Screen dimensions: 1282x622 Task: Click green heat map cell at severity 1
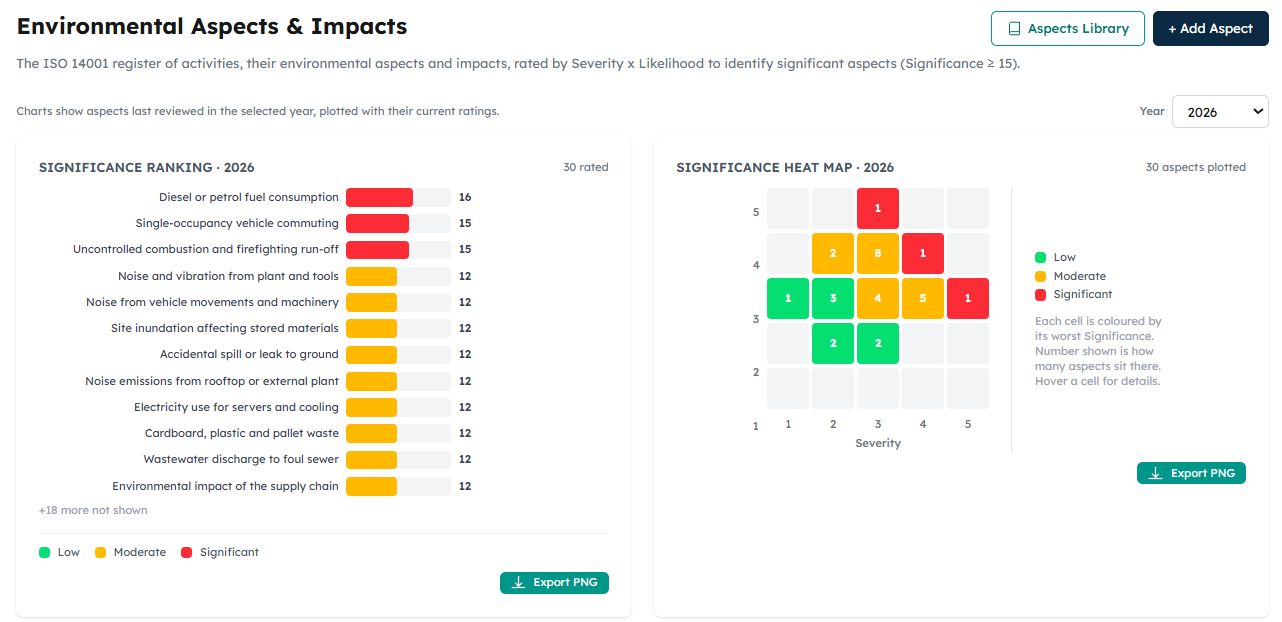click(788, 298)
